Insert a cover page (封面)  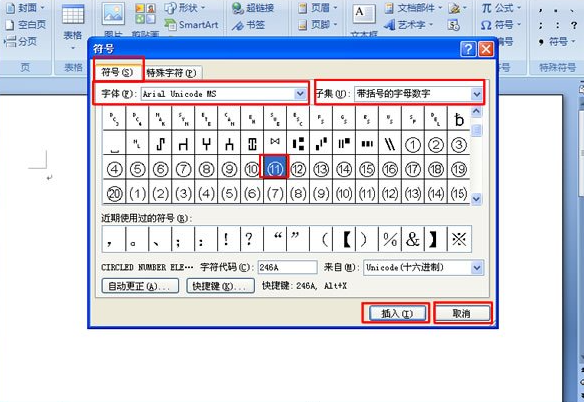(x=25, y=7)
